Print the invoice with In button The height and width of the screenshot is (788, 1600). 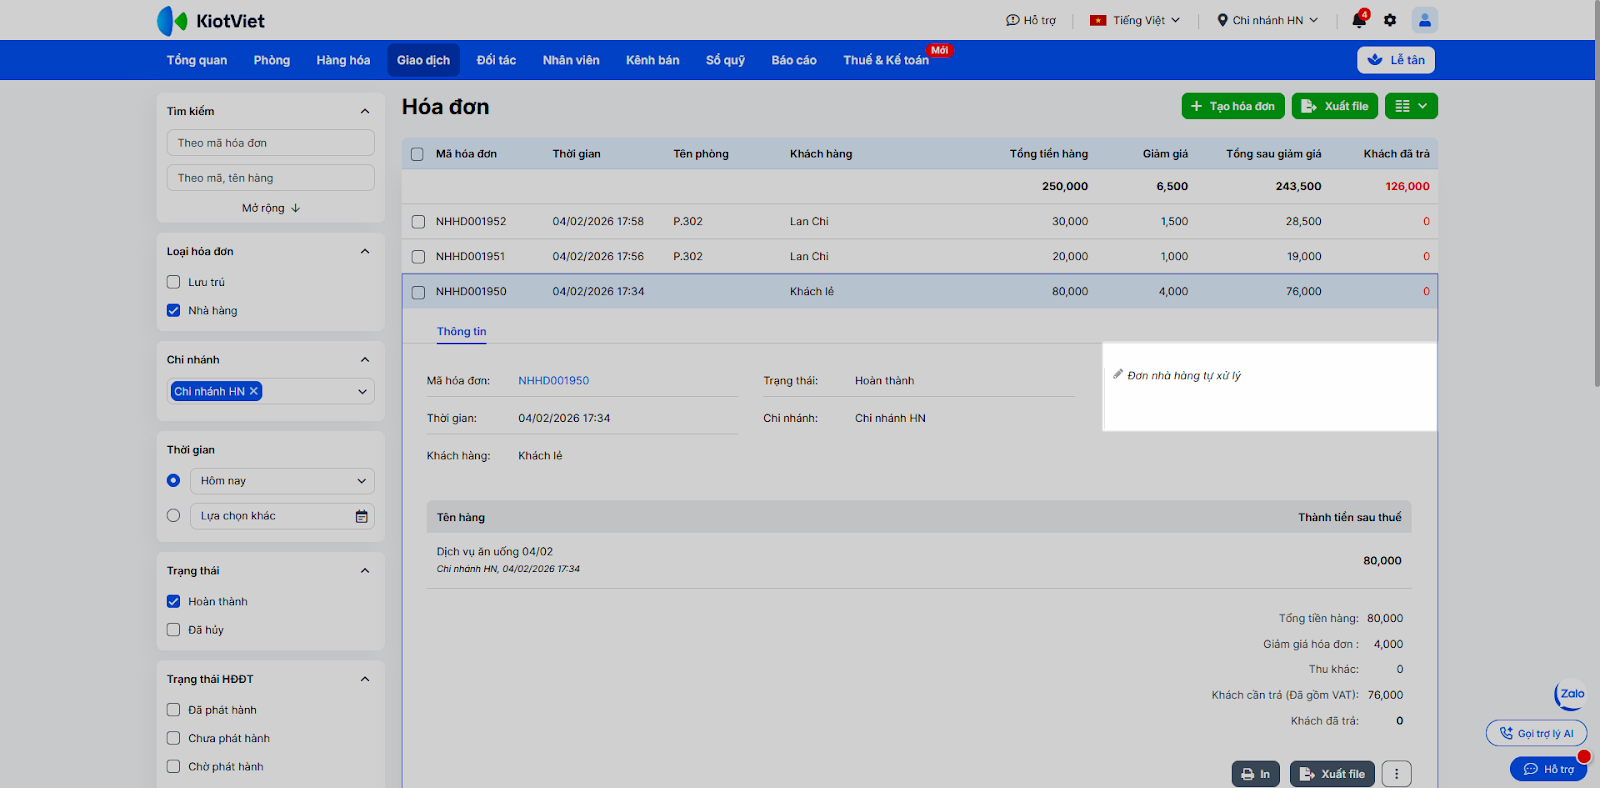pyautogui.click(x=1256, y=774)
